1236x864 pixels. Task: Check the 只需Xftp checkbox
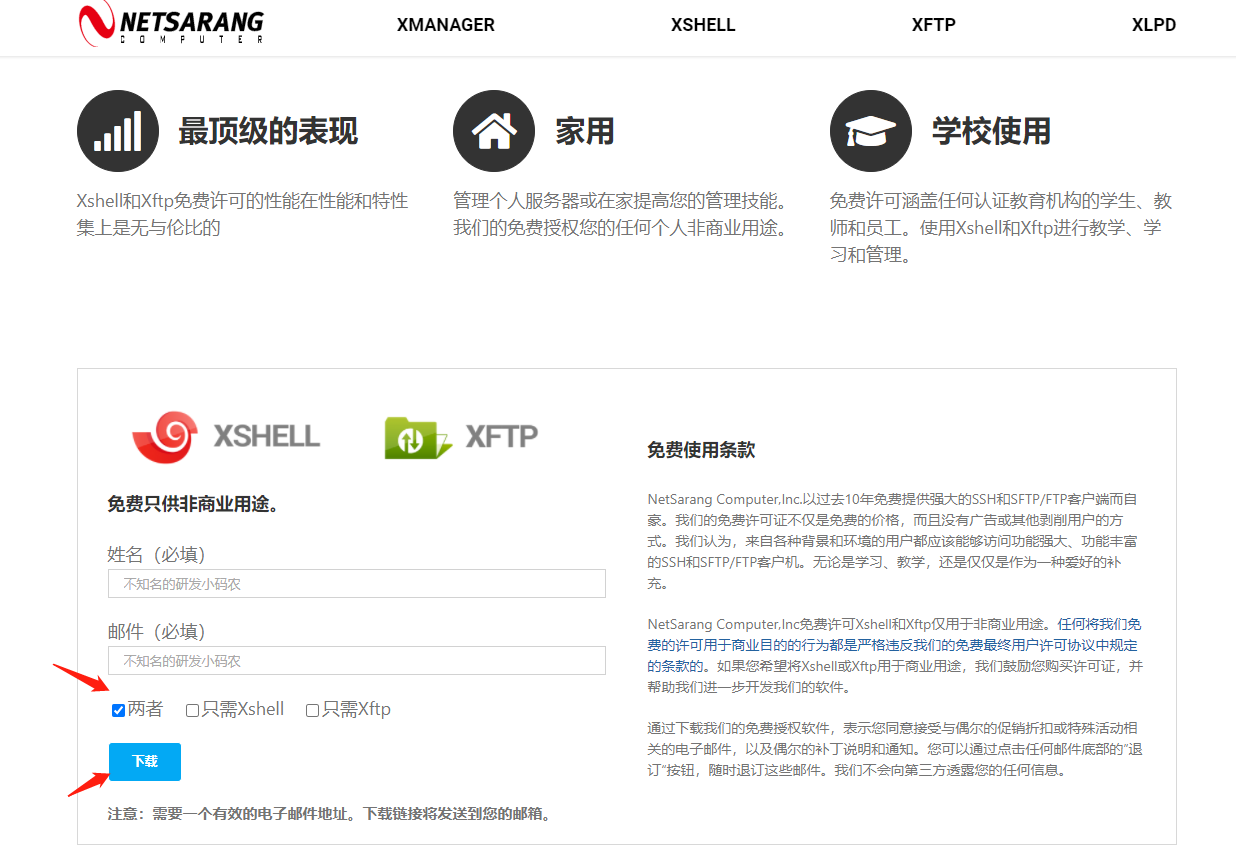pyautogui.click(x=313, y=710)
